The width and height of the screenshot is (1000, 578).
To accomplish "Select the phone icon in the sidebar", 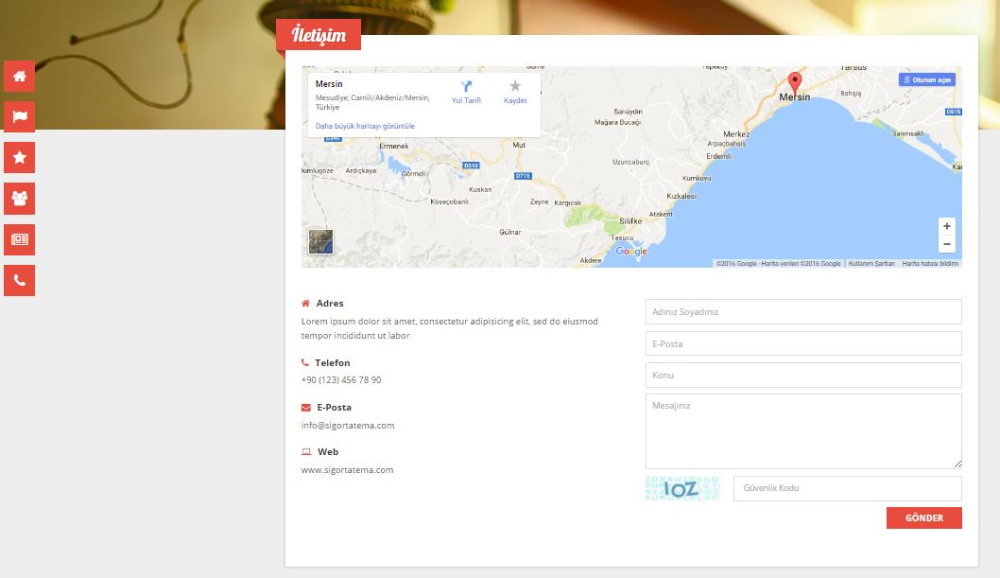I will 19,281.
